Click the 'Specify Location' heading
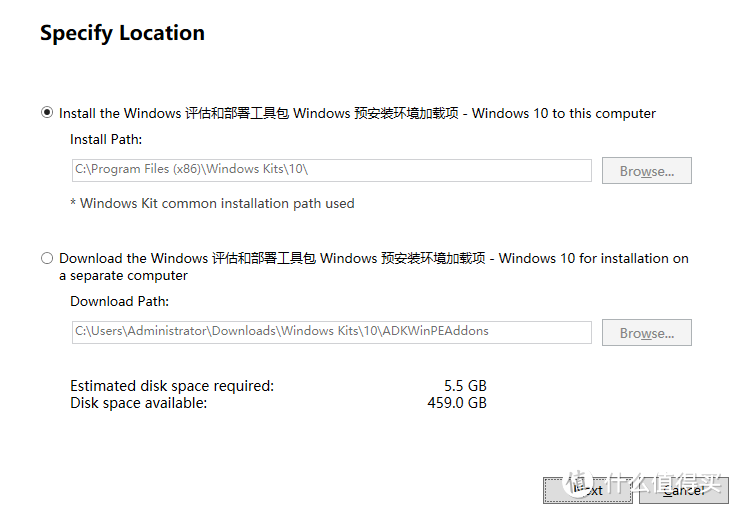 122,33
